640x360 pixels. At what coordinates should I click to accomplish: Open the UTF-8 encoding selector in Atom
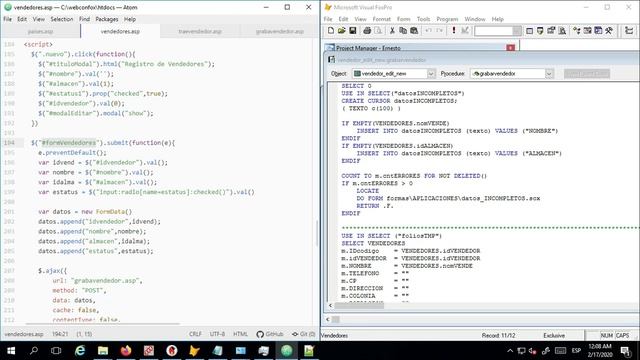[217, 334]
